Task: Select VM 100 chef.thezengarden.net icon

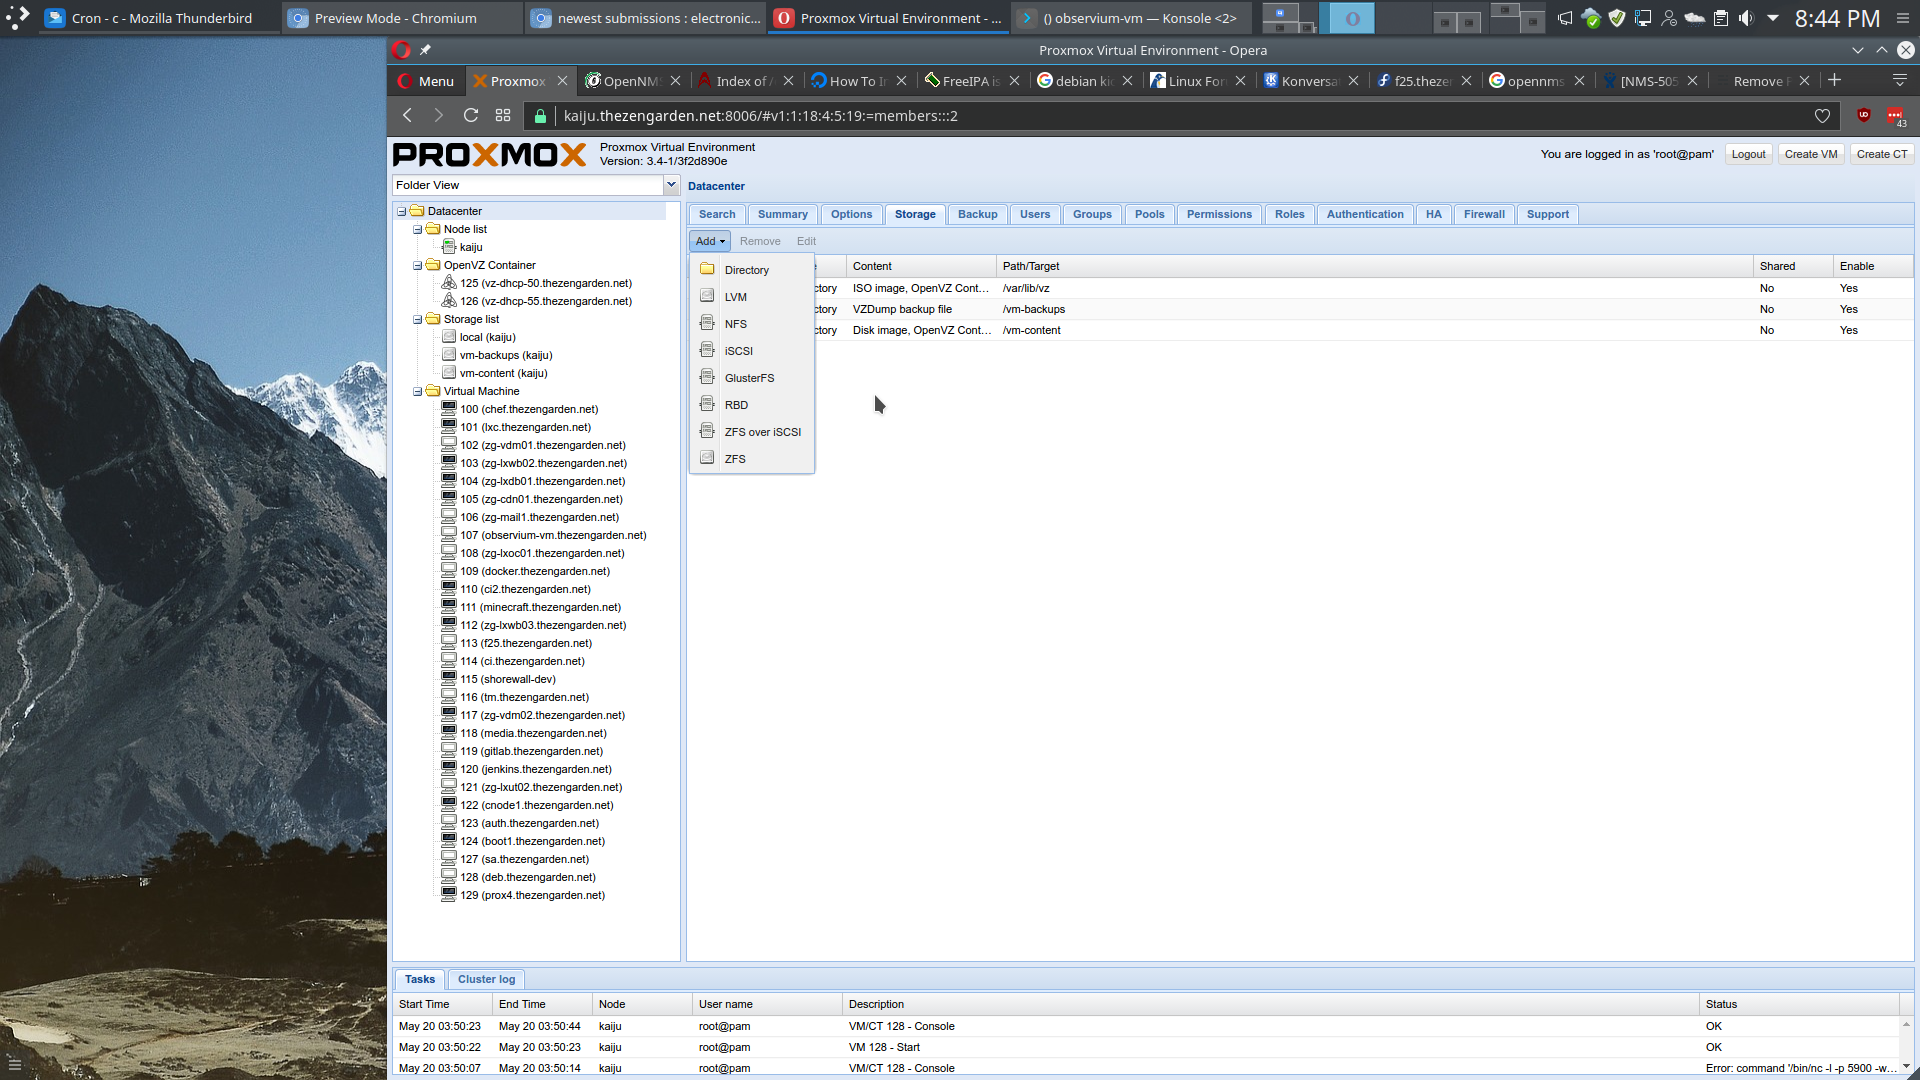Action: point(449,409)
